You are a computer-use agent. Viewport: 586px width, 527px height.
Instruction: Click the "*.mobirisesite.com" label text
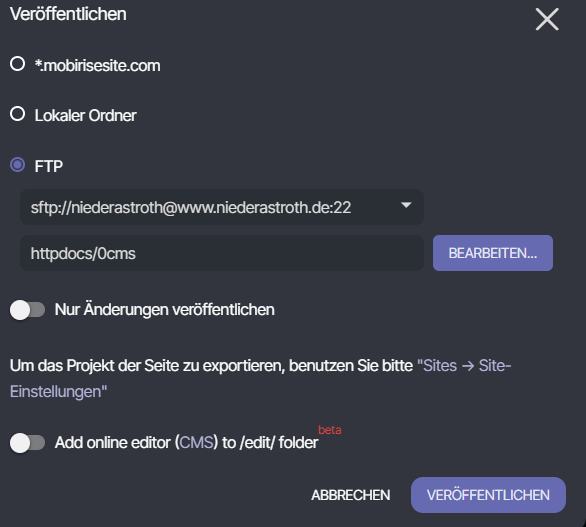98,65
